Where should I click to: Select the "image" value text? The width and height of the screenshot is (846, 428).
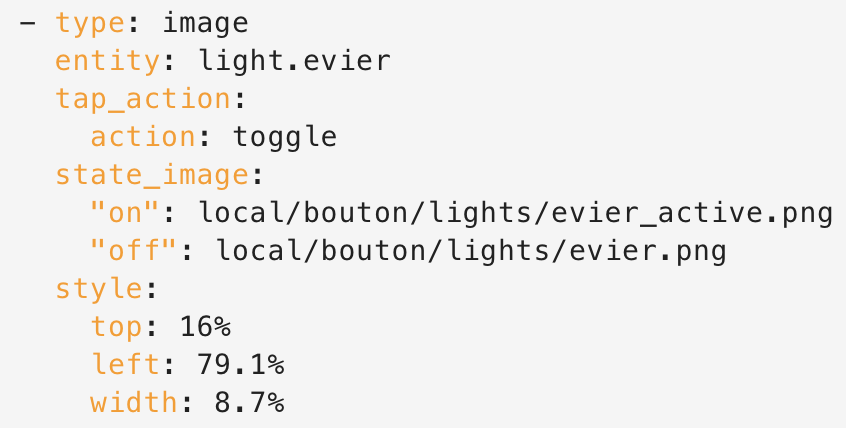coord(205,22)
